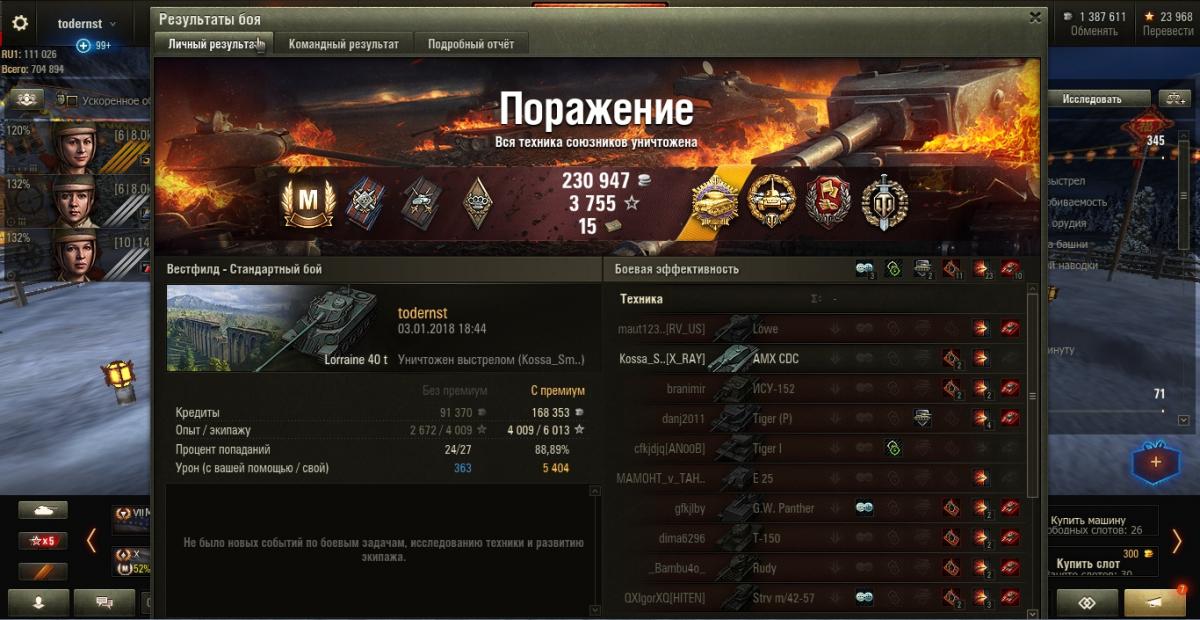Click Купить слот button
The height and width of the screenshot is (620, 1200).
[1088, 564]
